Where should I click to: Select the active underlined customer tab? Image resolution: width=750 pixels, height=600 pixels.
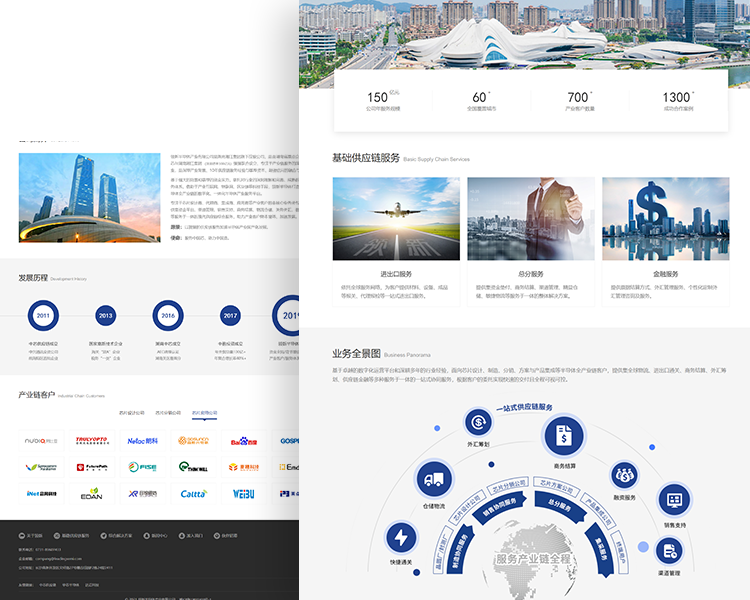(x=204, y=412)
